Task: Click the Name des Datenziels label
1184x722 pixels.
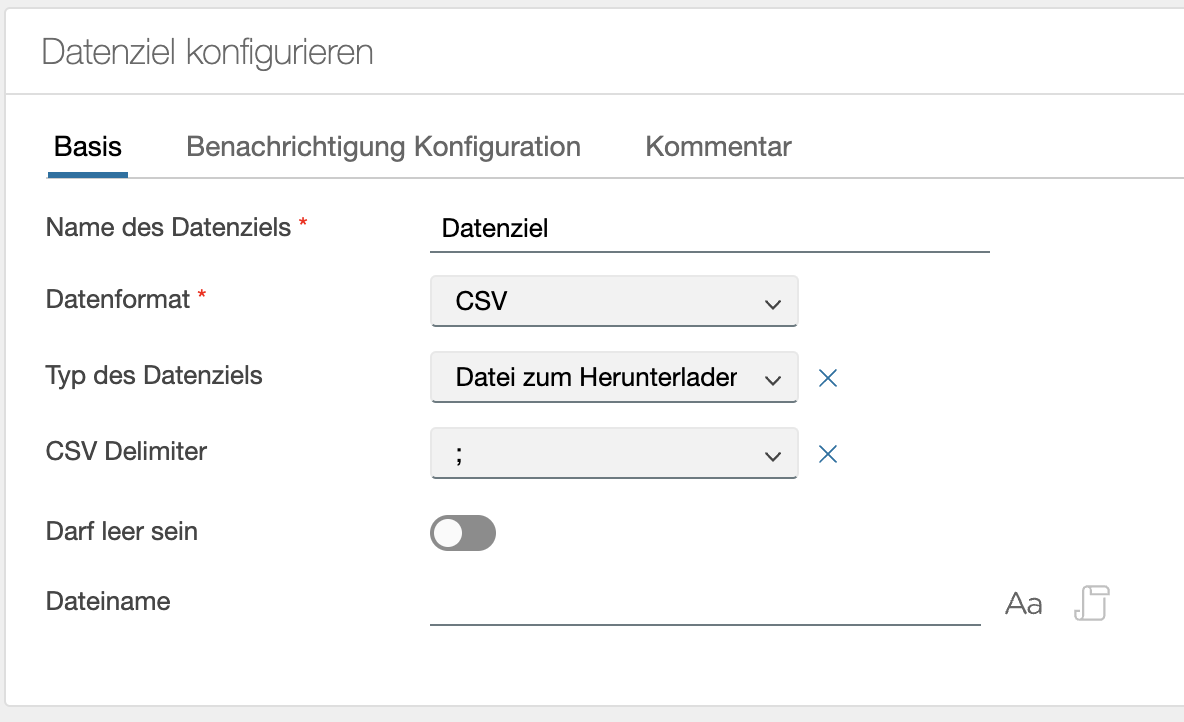Action: click(168, 227)
